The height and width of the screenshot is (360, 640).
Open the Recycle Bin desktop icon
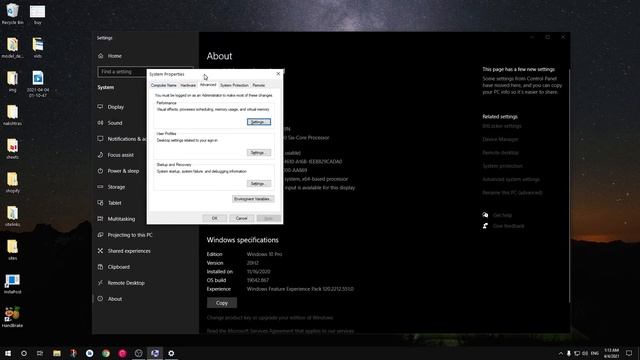coord(12,14)
